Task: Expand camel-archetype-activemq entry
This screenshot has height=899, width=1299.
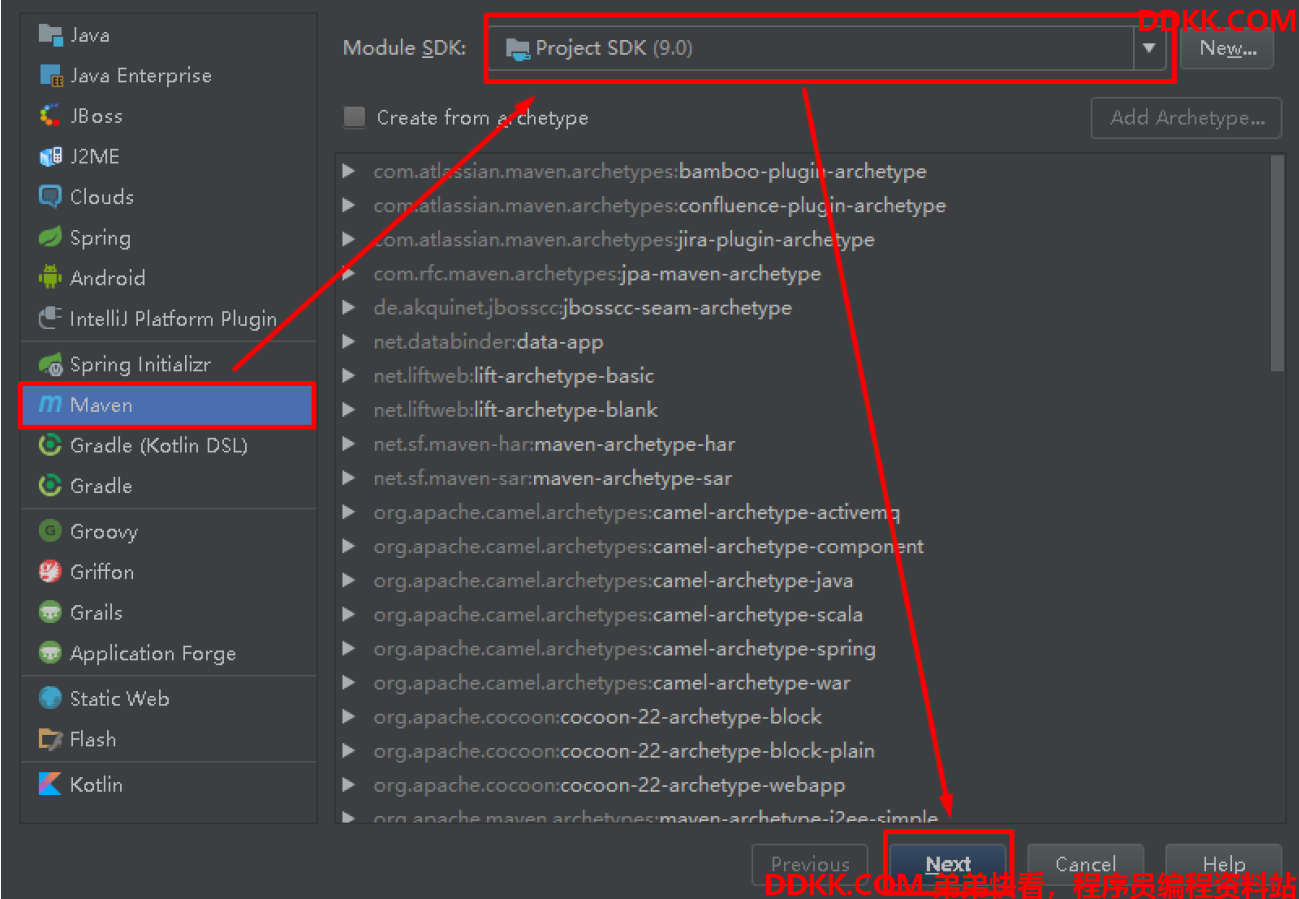Action: 348,512
